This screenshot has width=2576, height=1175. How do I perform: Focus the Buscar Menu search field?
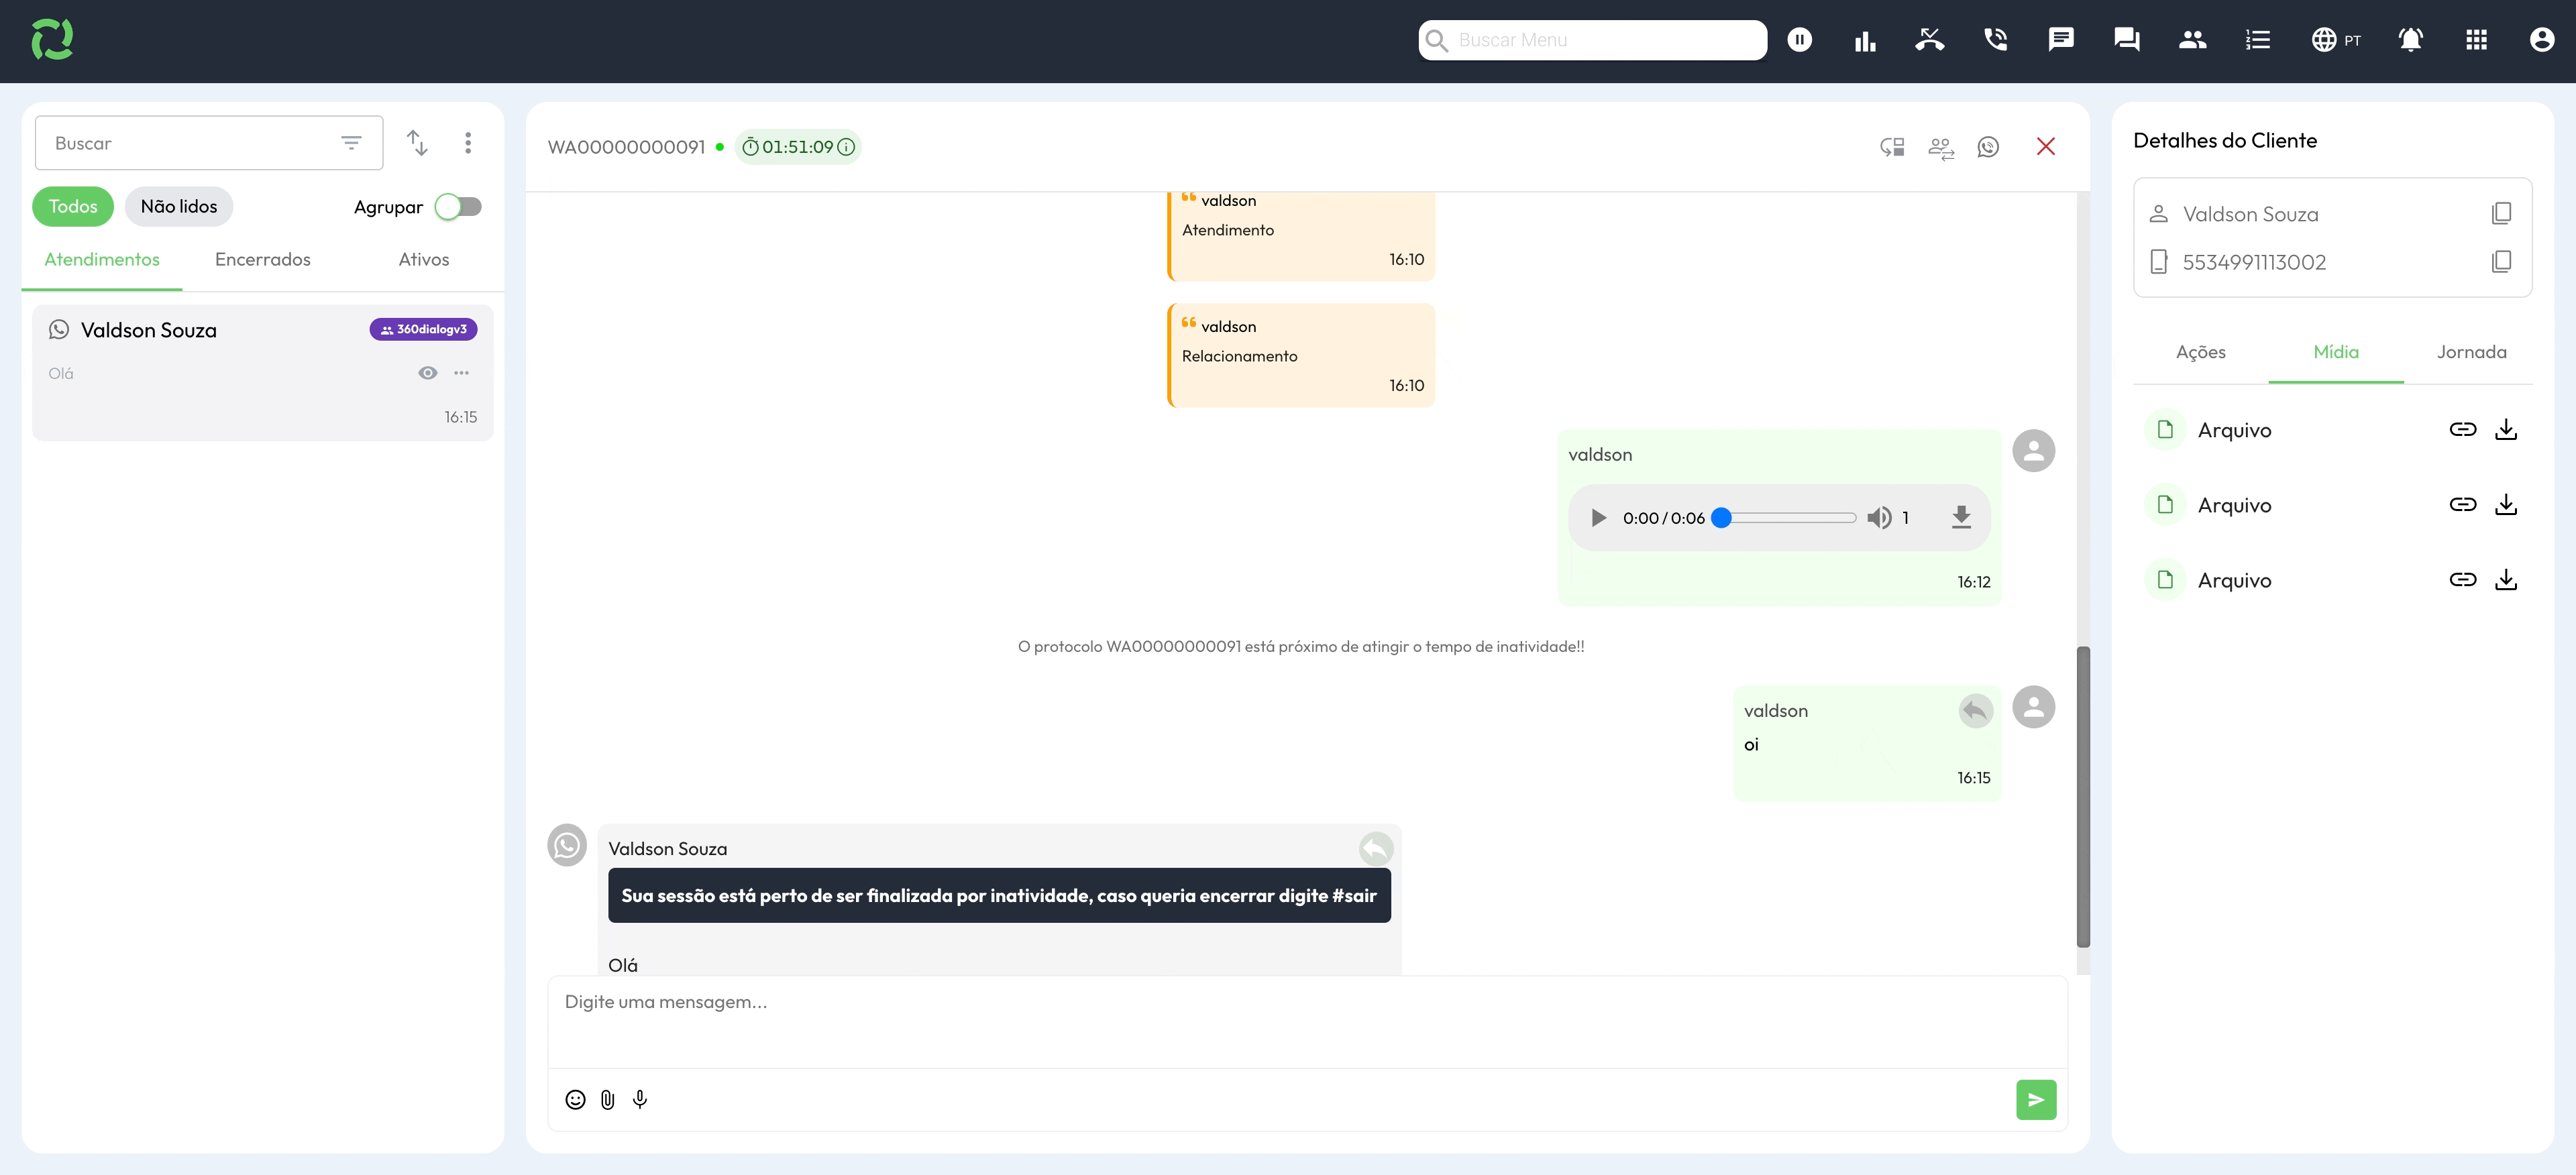[x=1593, y=40]
